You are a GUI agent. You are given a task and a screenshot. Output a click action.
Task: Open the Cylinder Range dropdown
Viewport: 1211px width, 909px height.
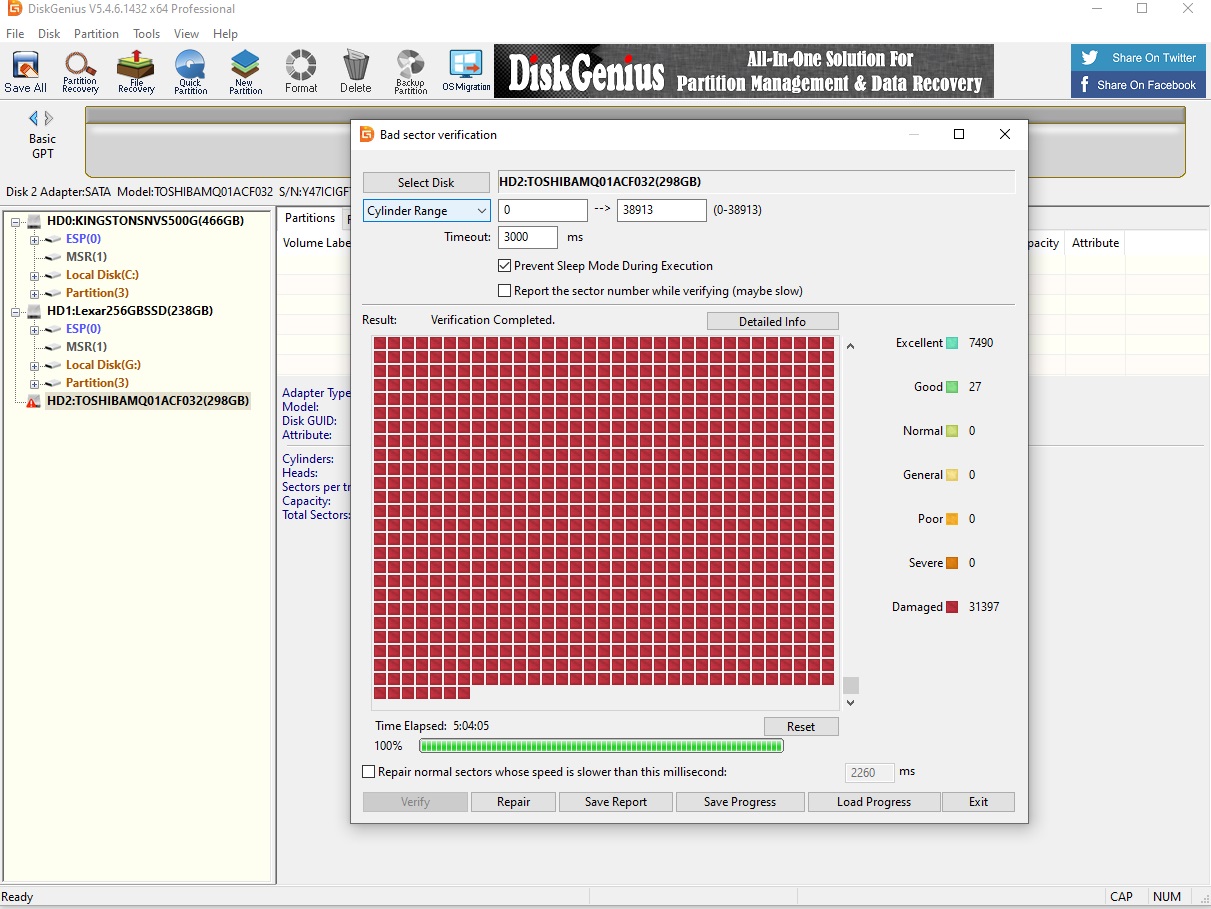click(x=426, y=211)
